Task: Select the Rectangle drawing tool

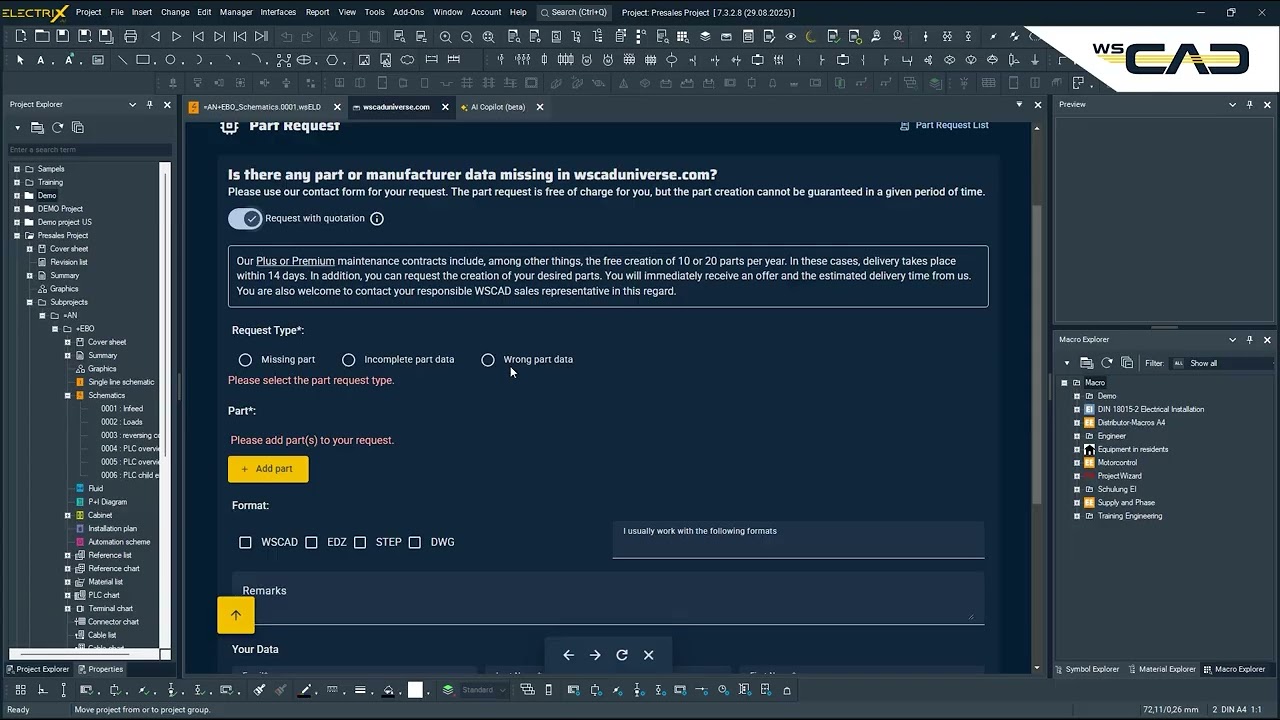Action: pos(143,60)
